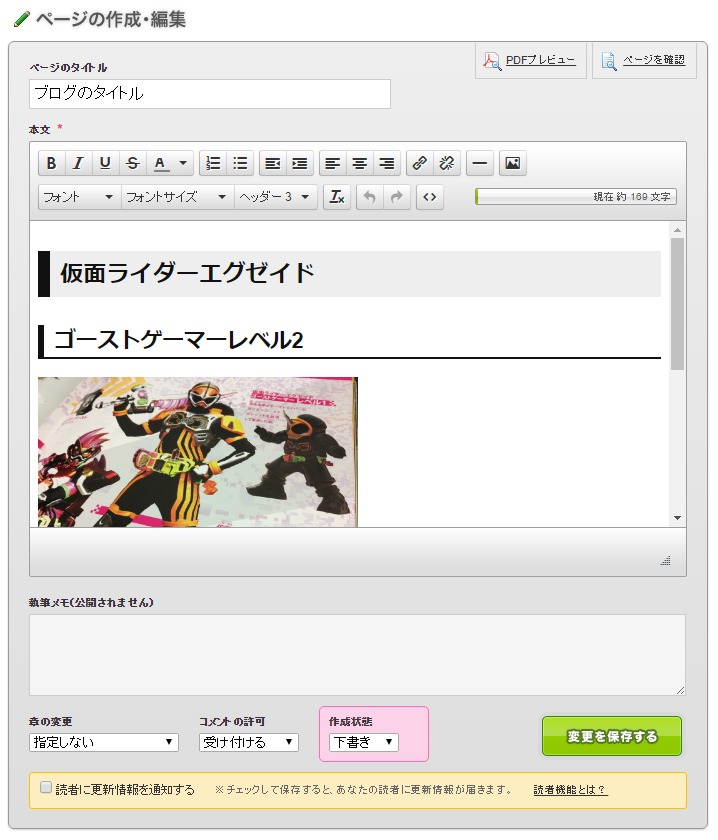Open the 読者機能とは？ link
The height and width of the screenshot is (840, 718).
[x=570, y=790]
